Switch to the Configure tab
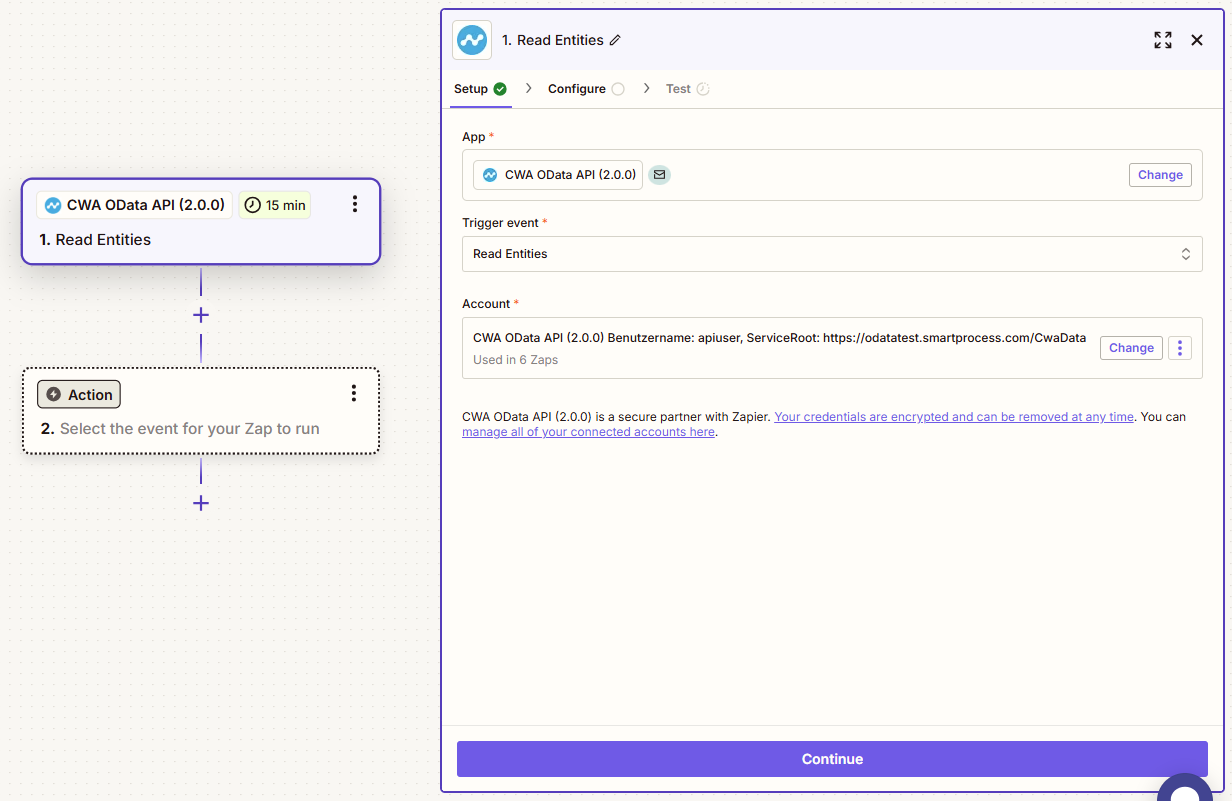Viewport: 1232px width, 801px height. [577, 89]
